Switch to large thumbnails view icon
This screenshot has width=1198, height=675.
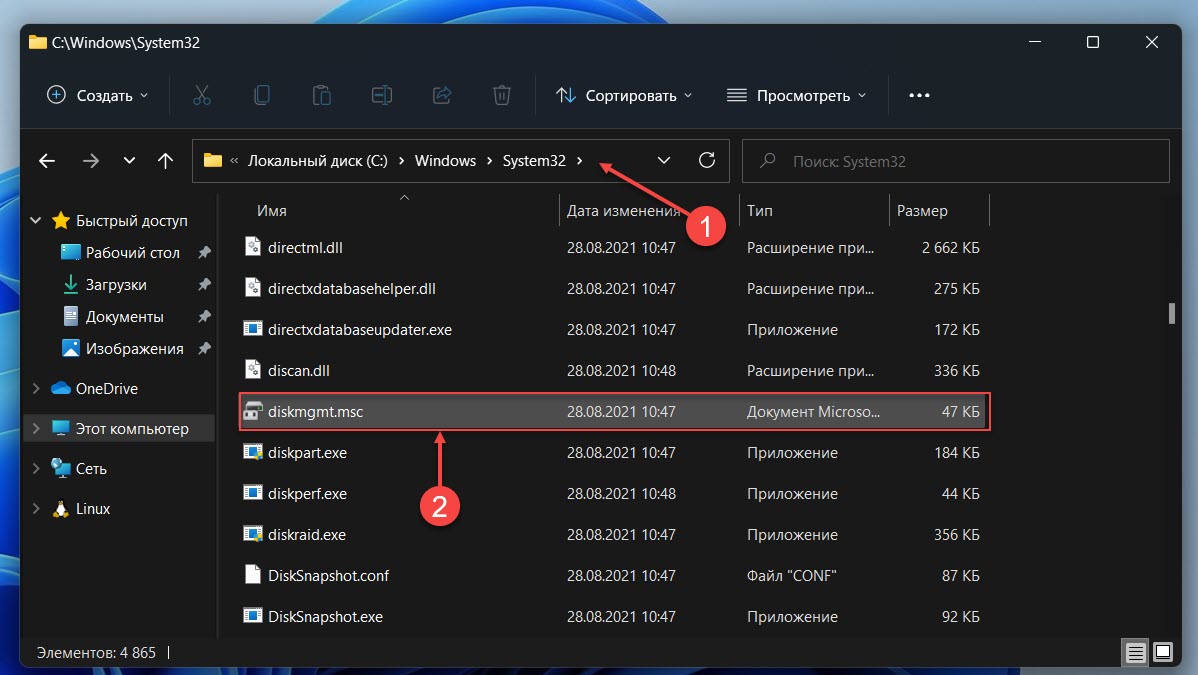(1163, 653)
